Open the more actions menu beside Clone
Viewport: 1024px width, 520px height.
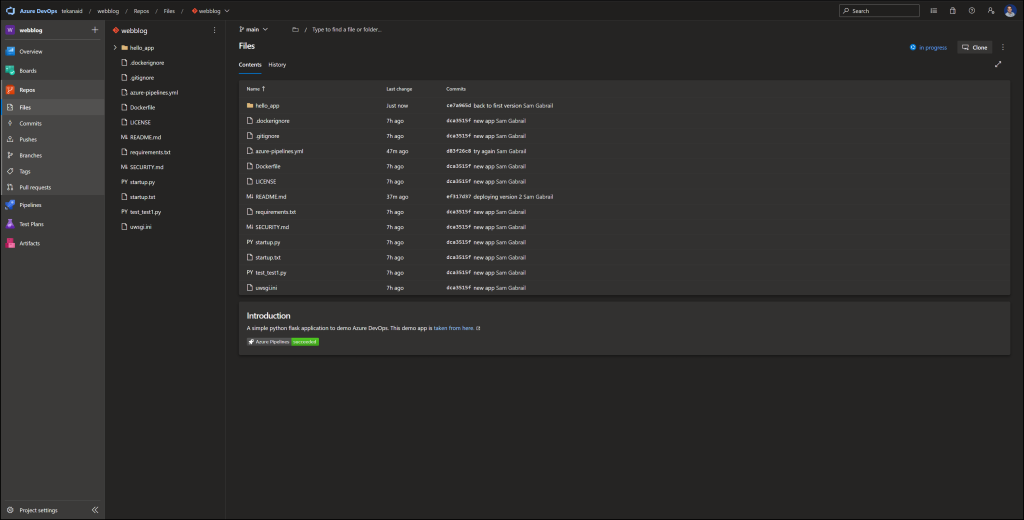point(1003,47)
